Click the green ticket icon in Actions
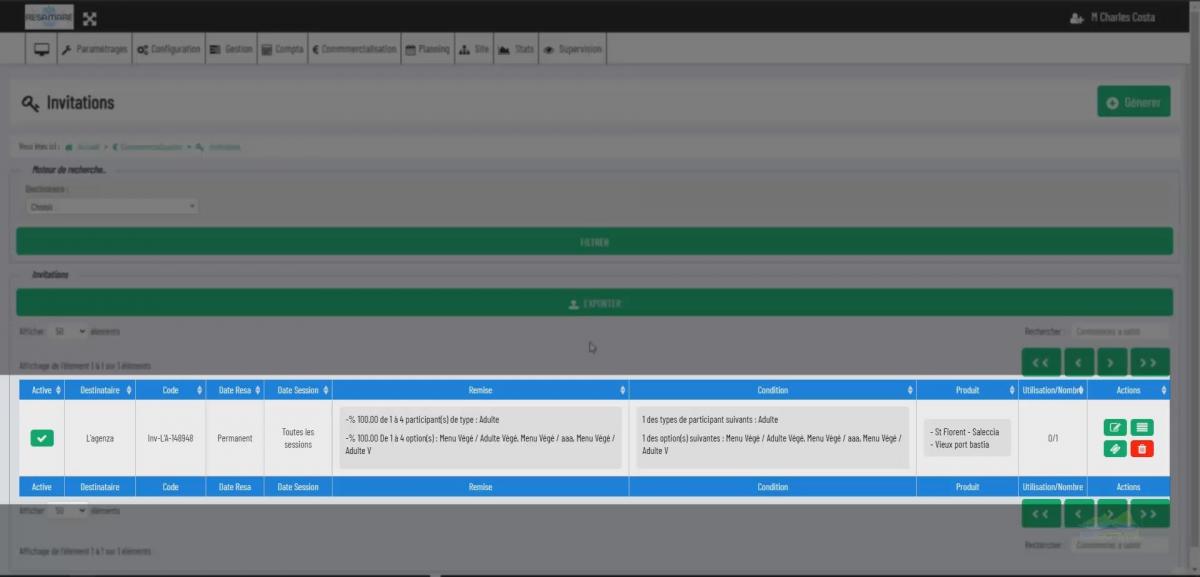 (x=1115, y=449)
